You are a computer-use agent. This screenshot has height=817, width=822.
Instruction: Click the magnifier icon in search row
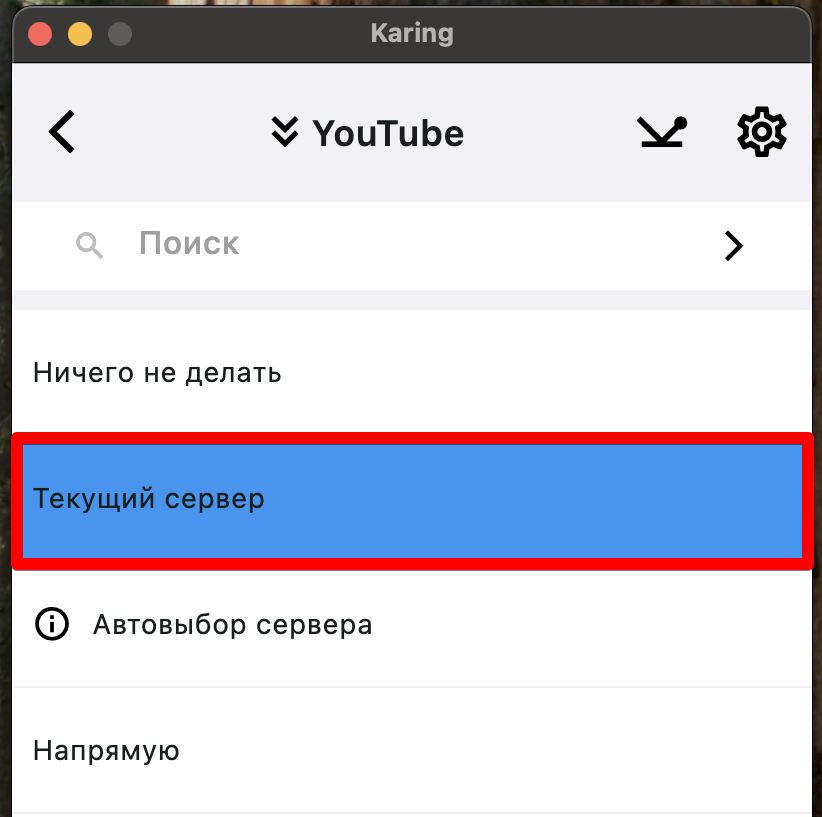(89, 245)
